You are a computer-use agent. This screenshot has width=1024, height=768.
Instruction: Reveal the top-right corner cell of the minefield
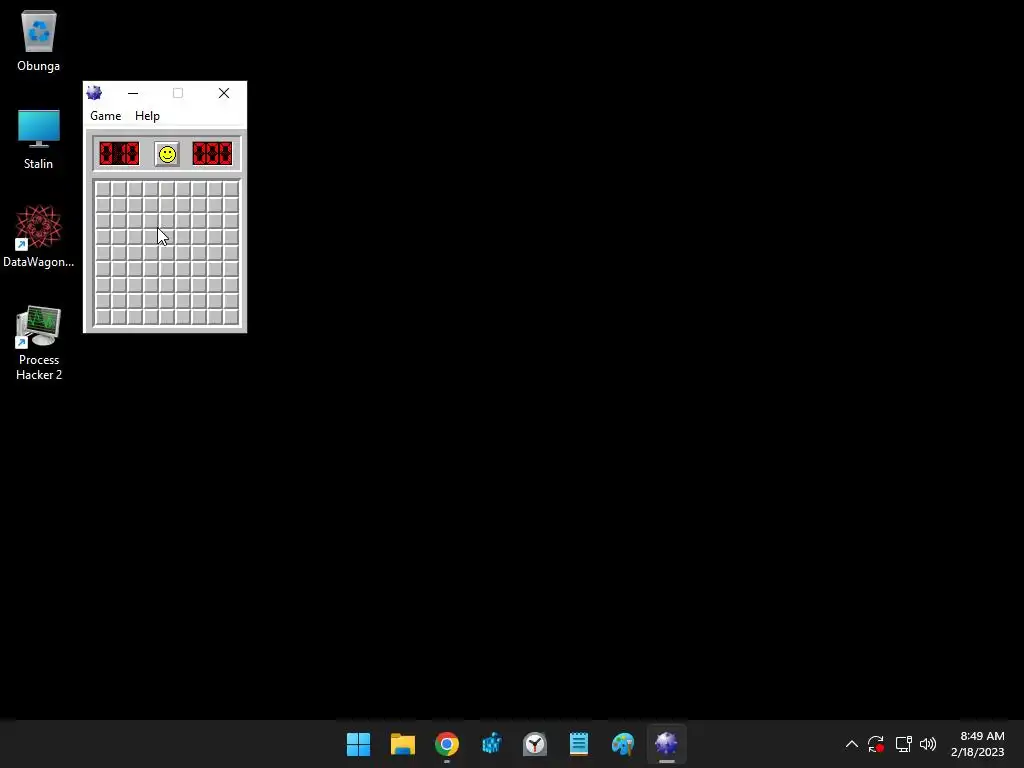click(x=231, y=189)
